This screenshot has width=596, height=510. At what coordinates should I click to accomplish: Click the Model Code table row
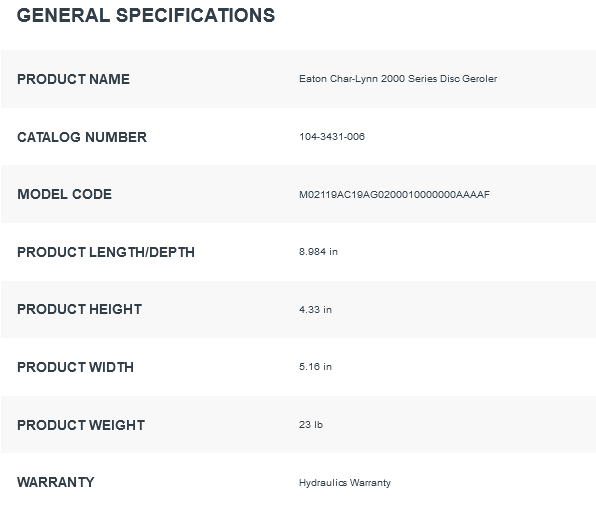click(298, 194)
